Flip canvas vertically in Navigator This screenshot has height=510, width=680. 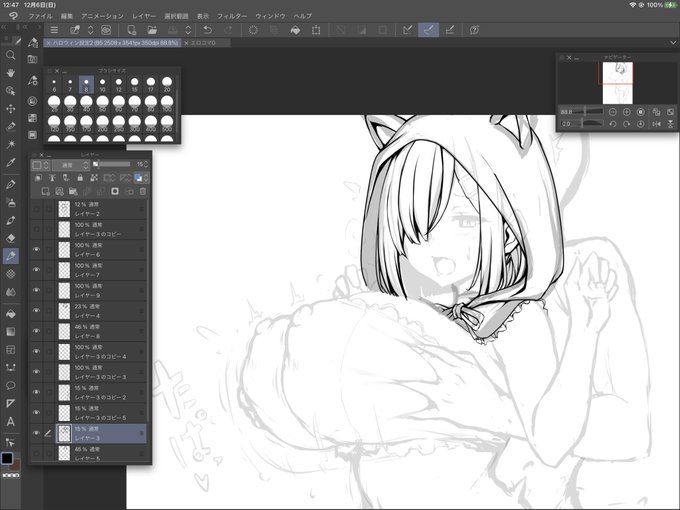[670, 124]
